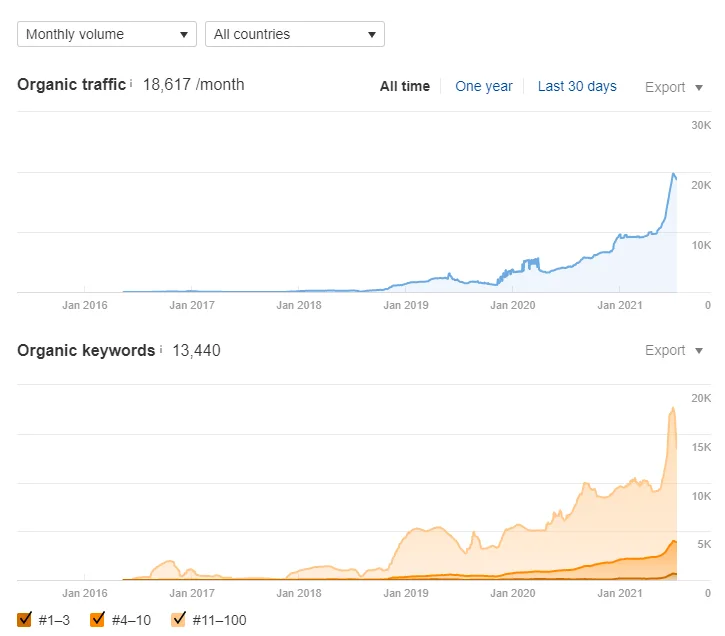The height and width of the screenshot is (636, 725).
Task: Click the Organic keywords heading
Action: coord(86,350)
